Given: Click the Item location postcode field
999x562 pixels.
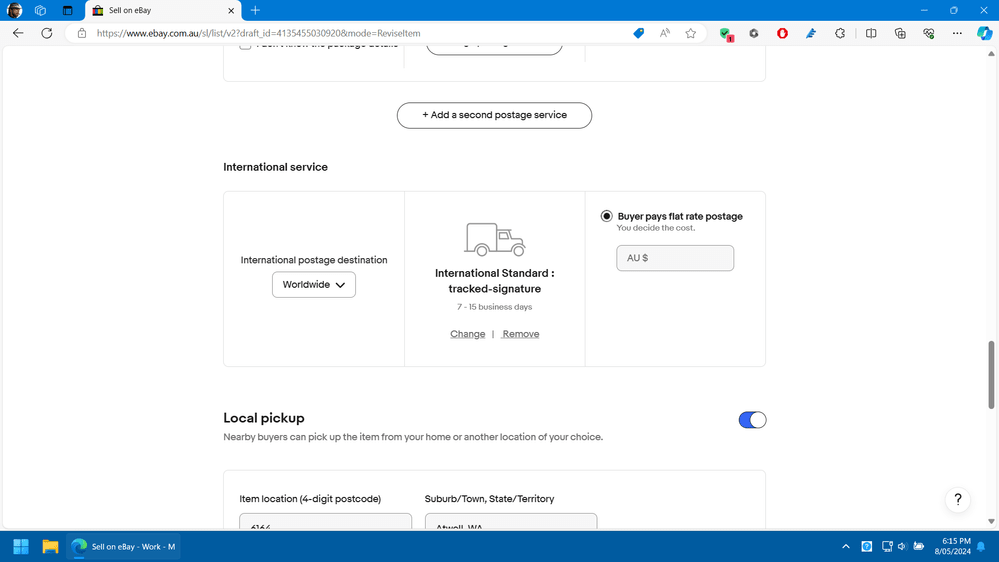Looking at the screenshot, I should point(326,522).
